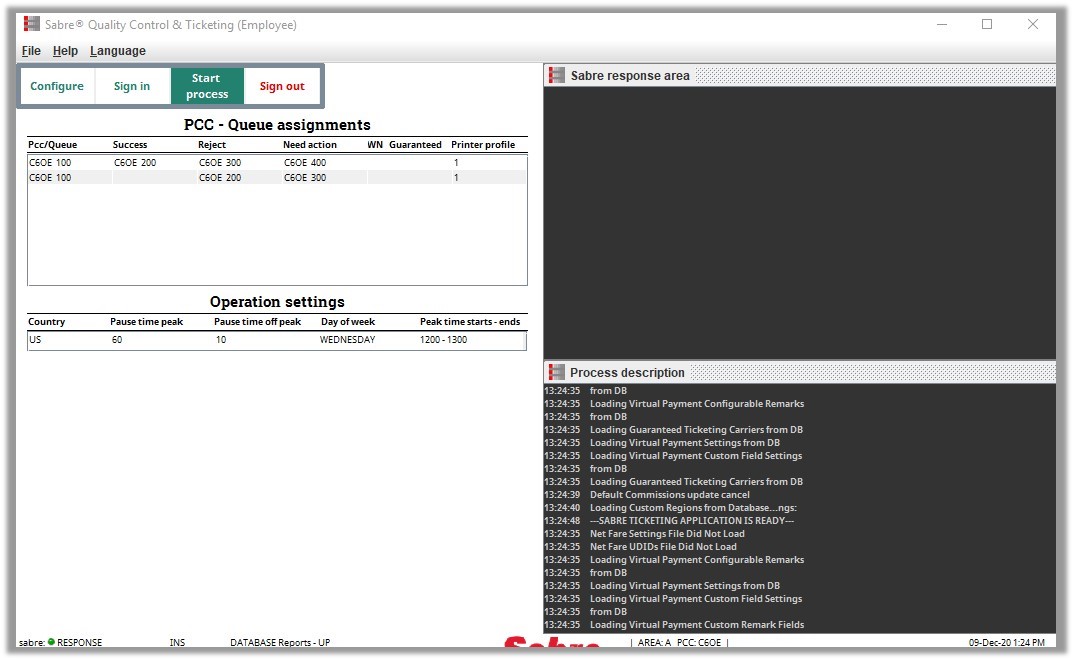This screenshot has height=660, width=1074.
Task: Click the WN column header
Action: [375, 144]
